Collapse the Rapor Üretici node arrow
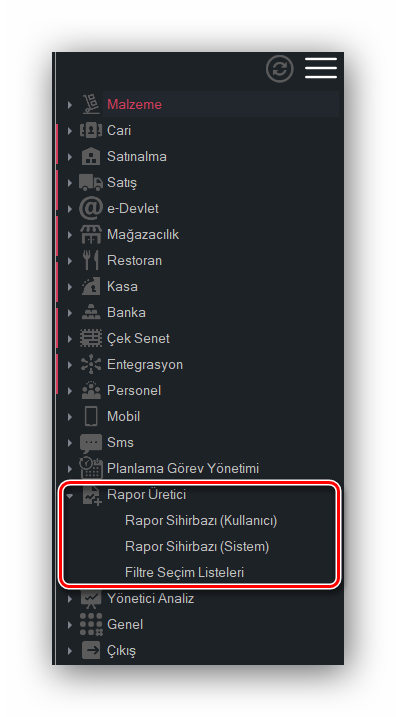 [70, 495]
